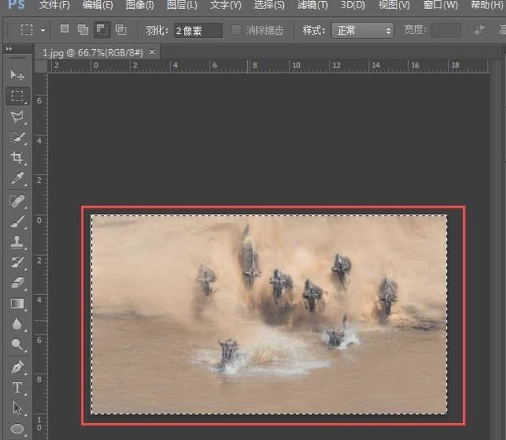This screenshot has height=440, width=506.
Task: Select the Brush tool
Action: (17, 221)
